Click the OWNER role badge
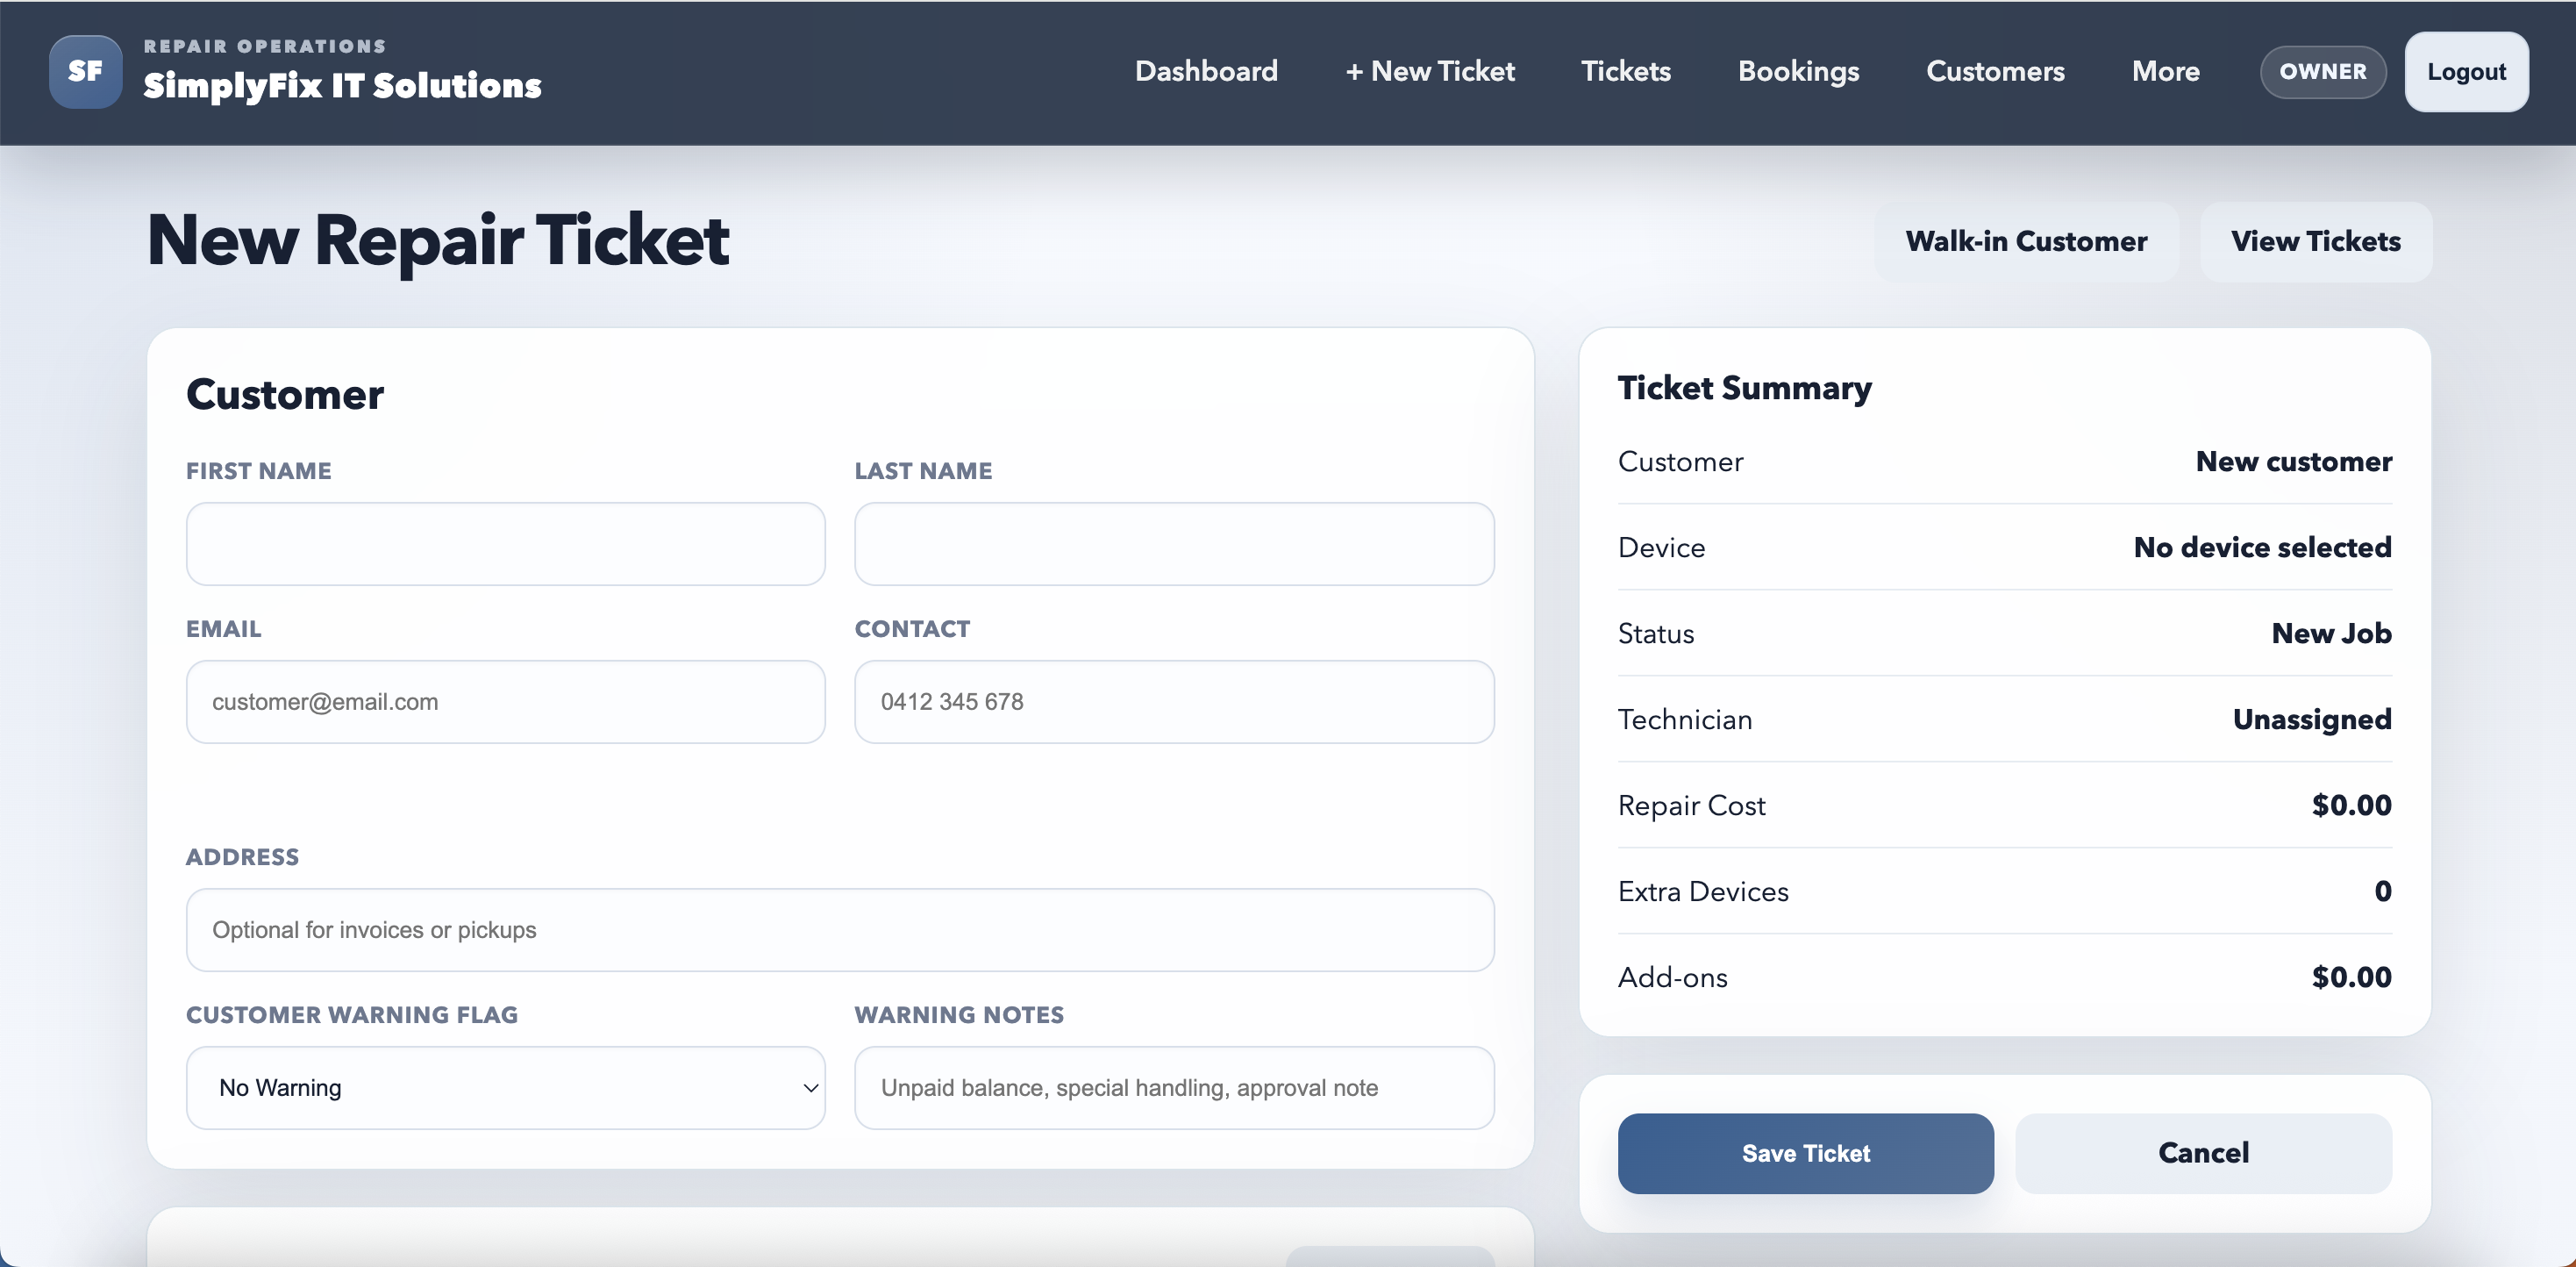 pyautogui.click(x=2322, y=71)
